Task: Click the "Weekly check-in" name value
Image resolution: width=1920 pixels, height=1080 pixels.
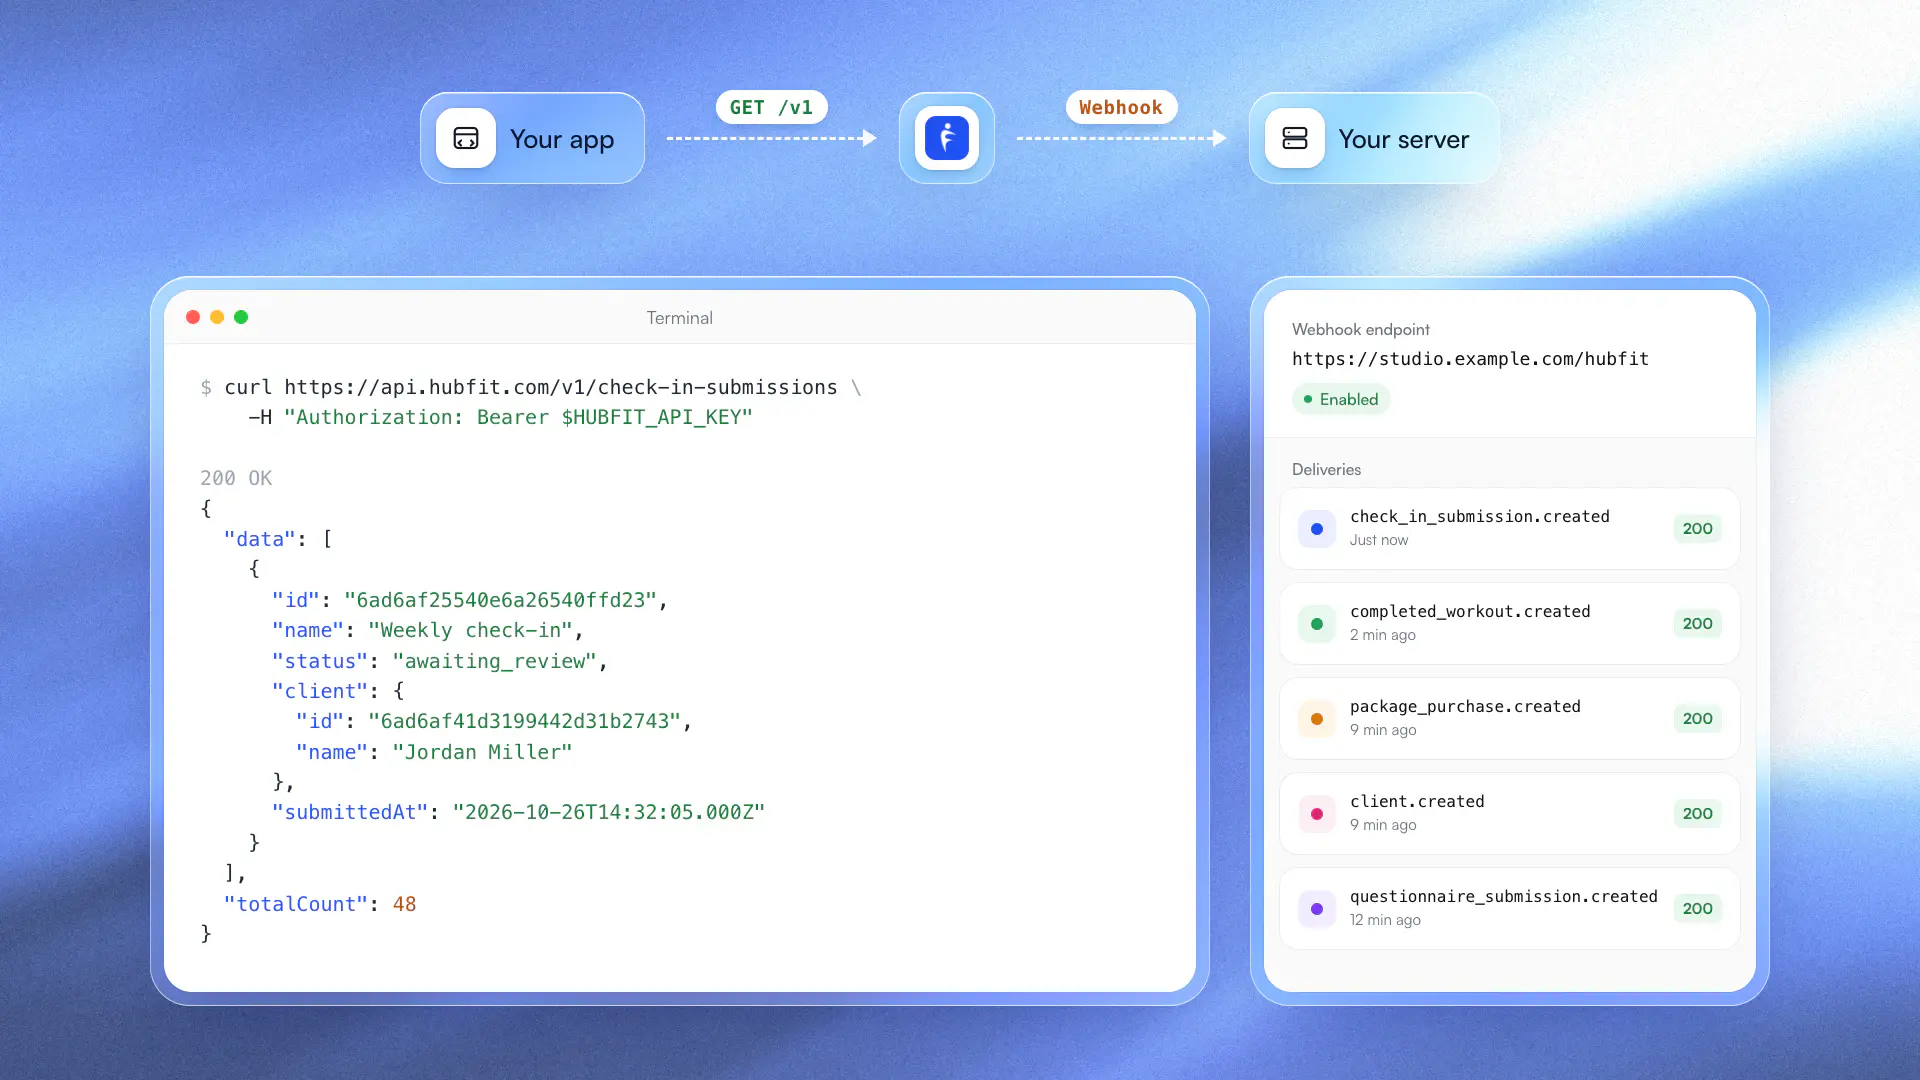Action: (470, 631)
